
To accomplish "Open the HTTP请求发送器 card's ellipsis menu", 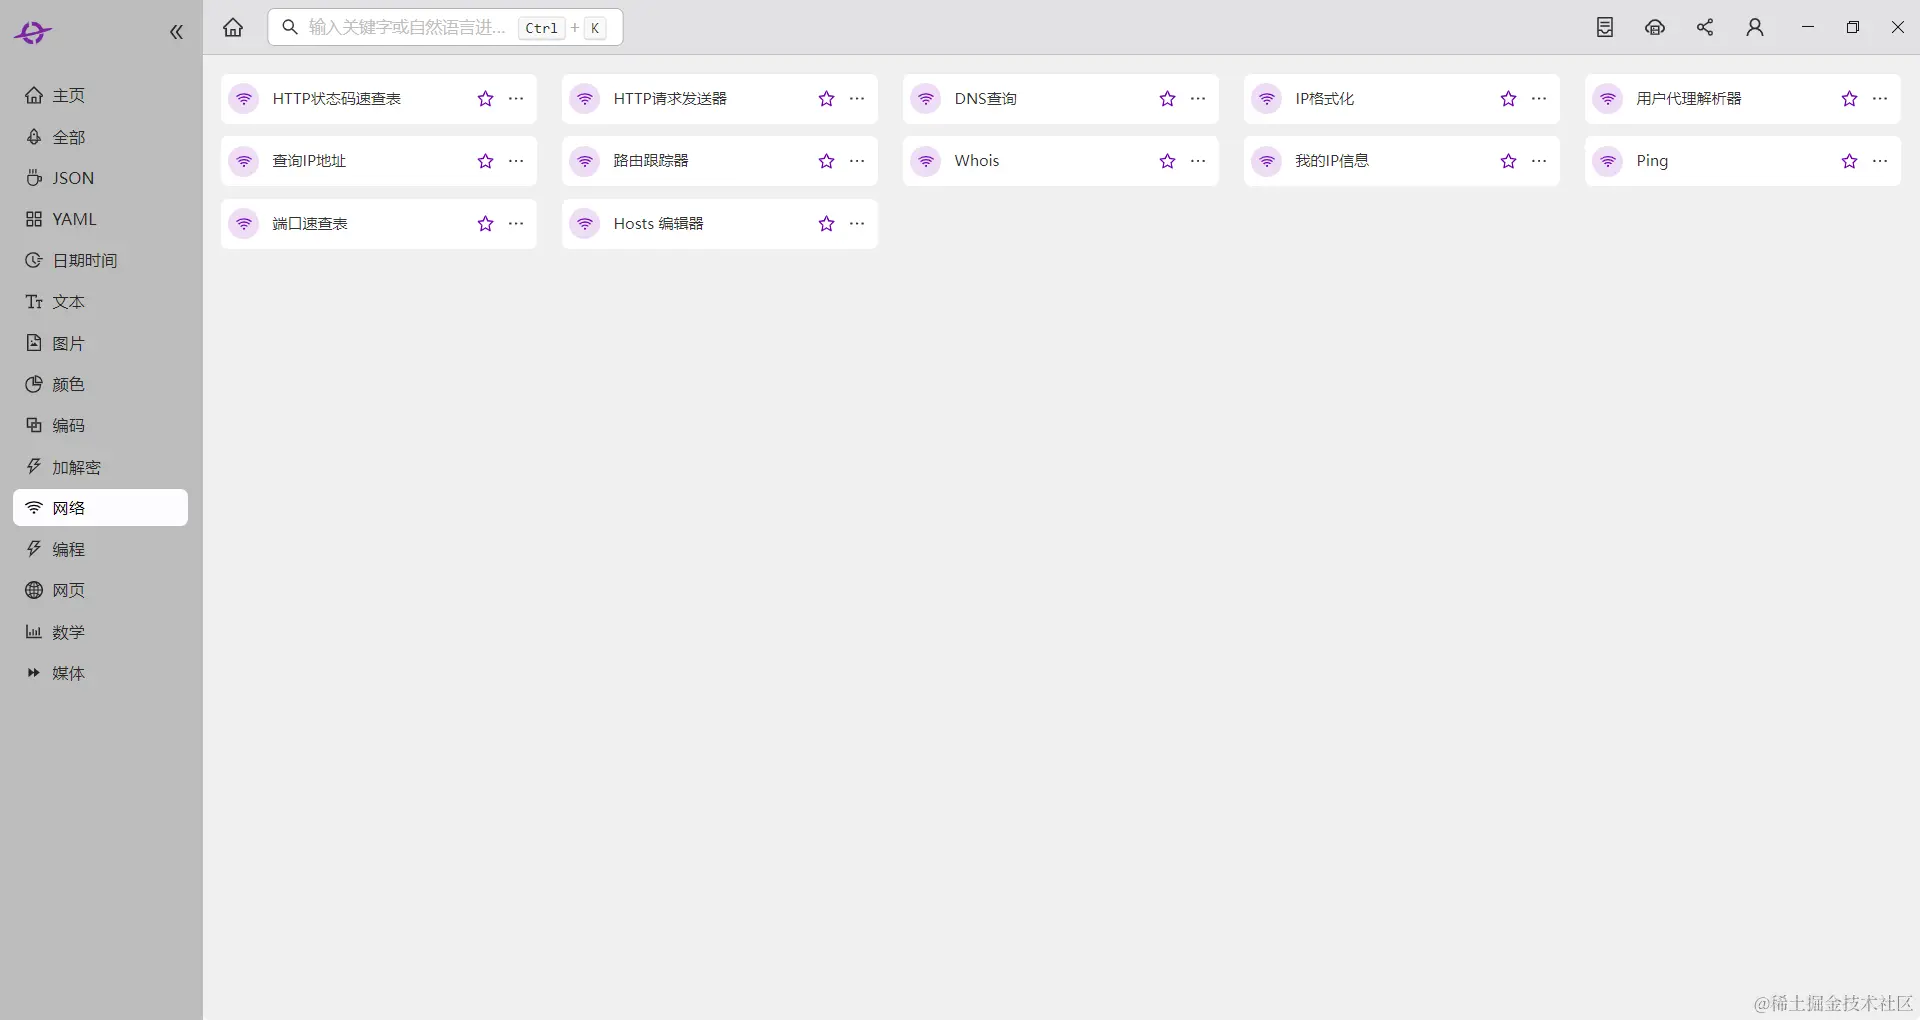I will click(x=857, y=99).
